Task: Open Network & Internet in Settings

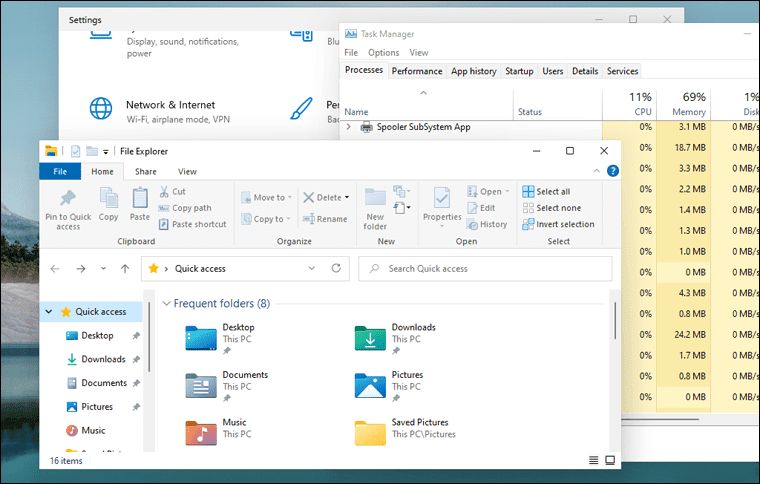Action: pyautogui.click(x=159, y=111)
